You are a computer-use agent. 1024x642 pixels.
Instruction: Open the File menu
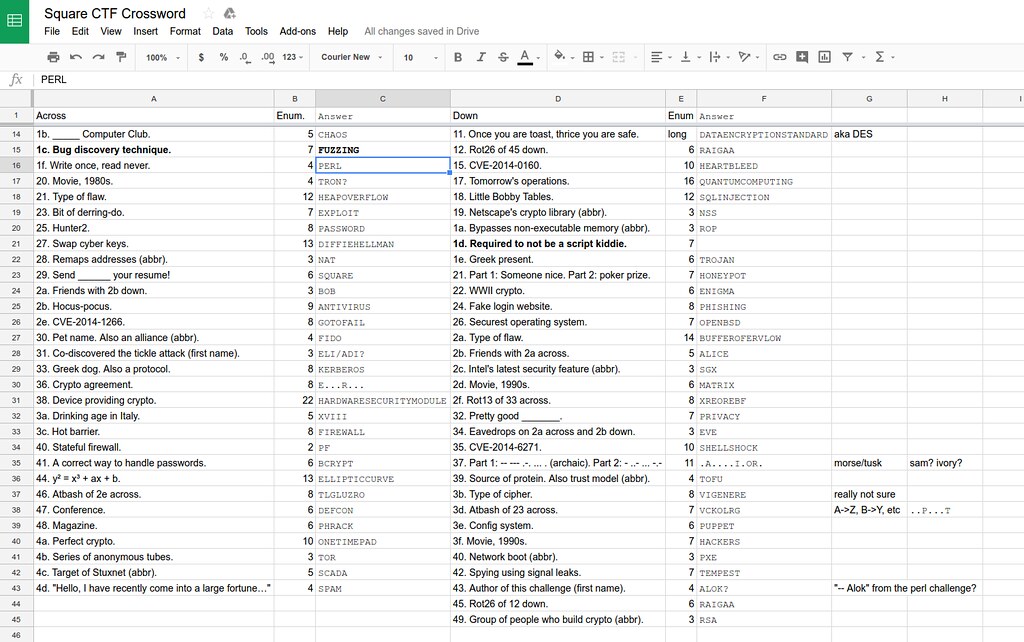tap(52, 31)
